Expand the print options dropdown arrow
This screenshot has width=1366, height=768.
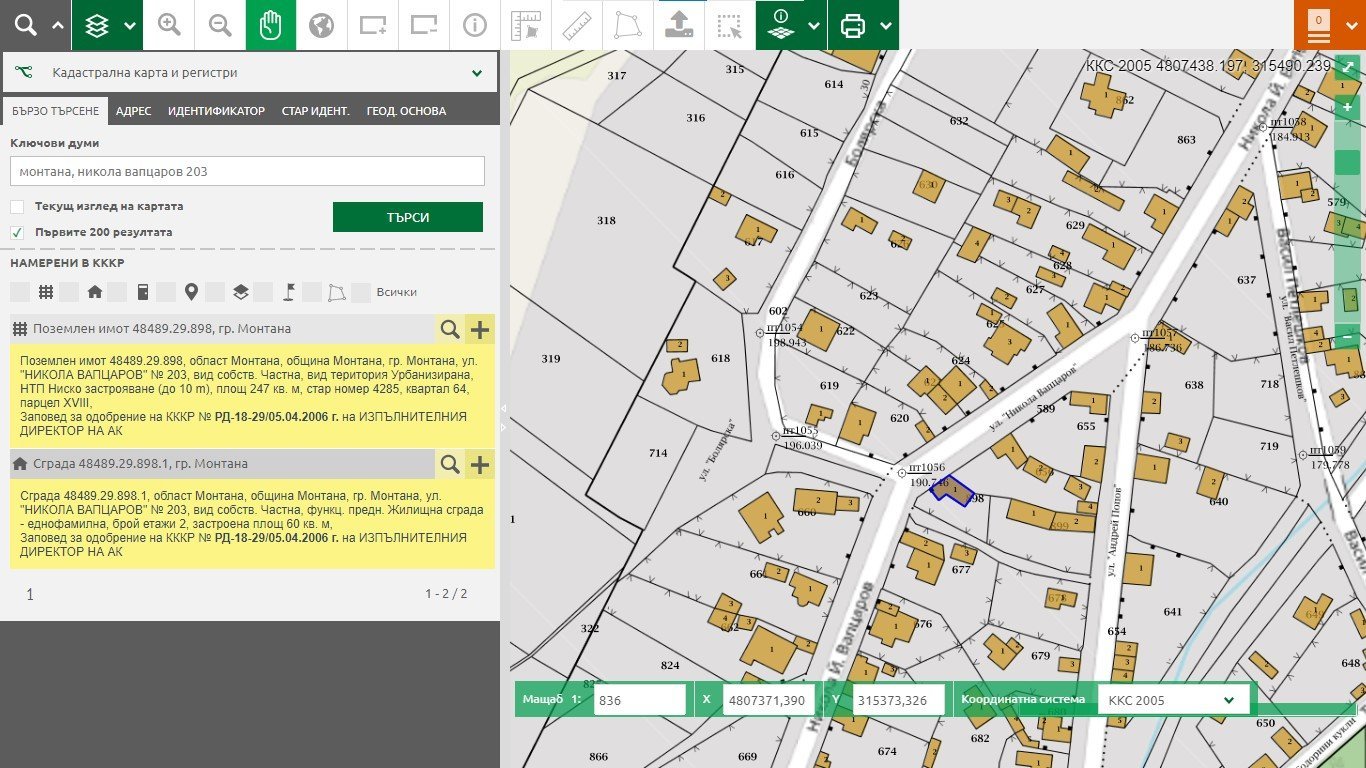884,26
